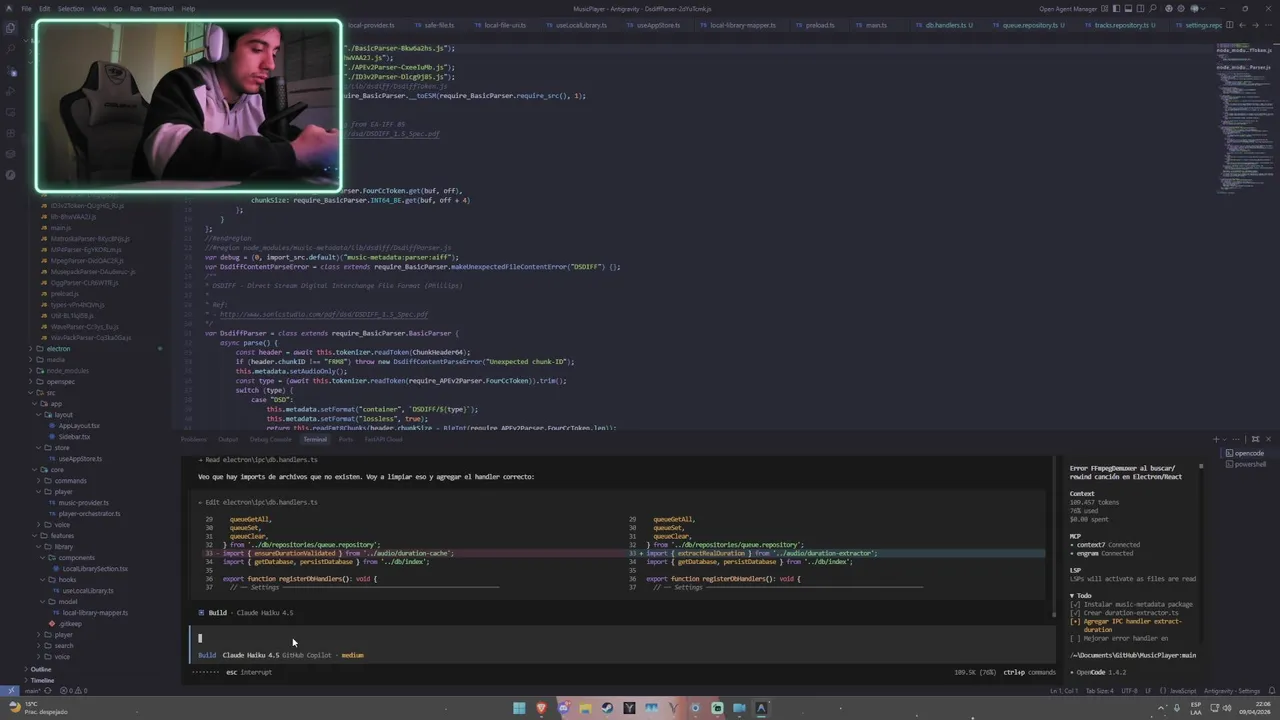Expand the media folder
The width and height of the screenshot is (1280, 720).
coord(56,359)
